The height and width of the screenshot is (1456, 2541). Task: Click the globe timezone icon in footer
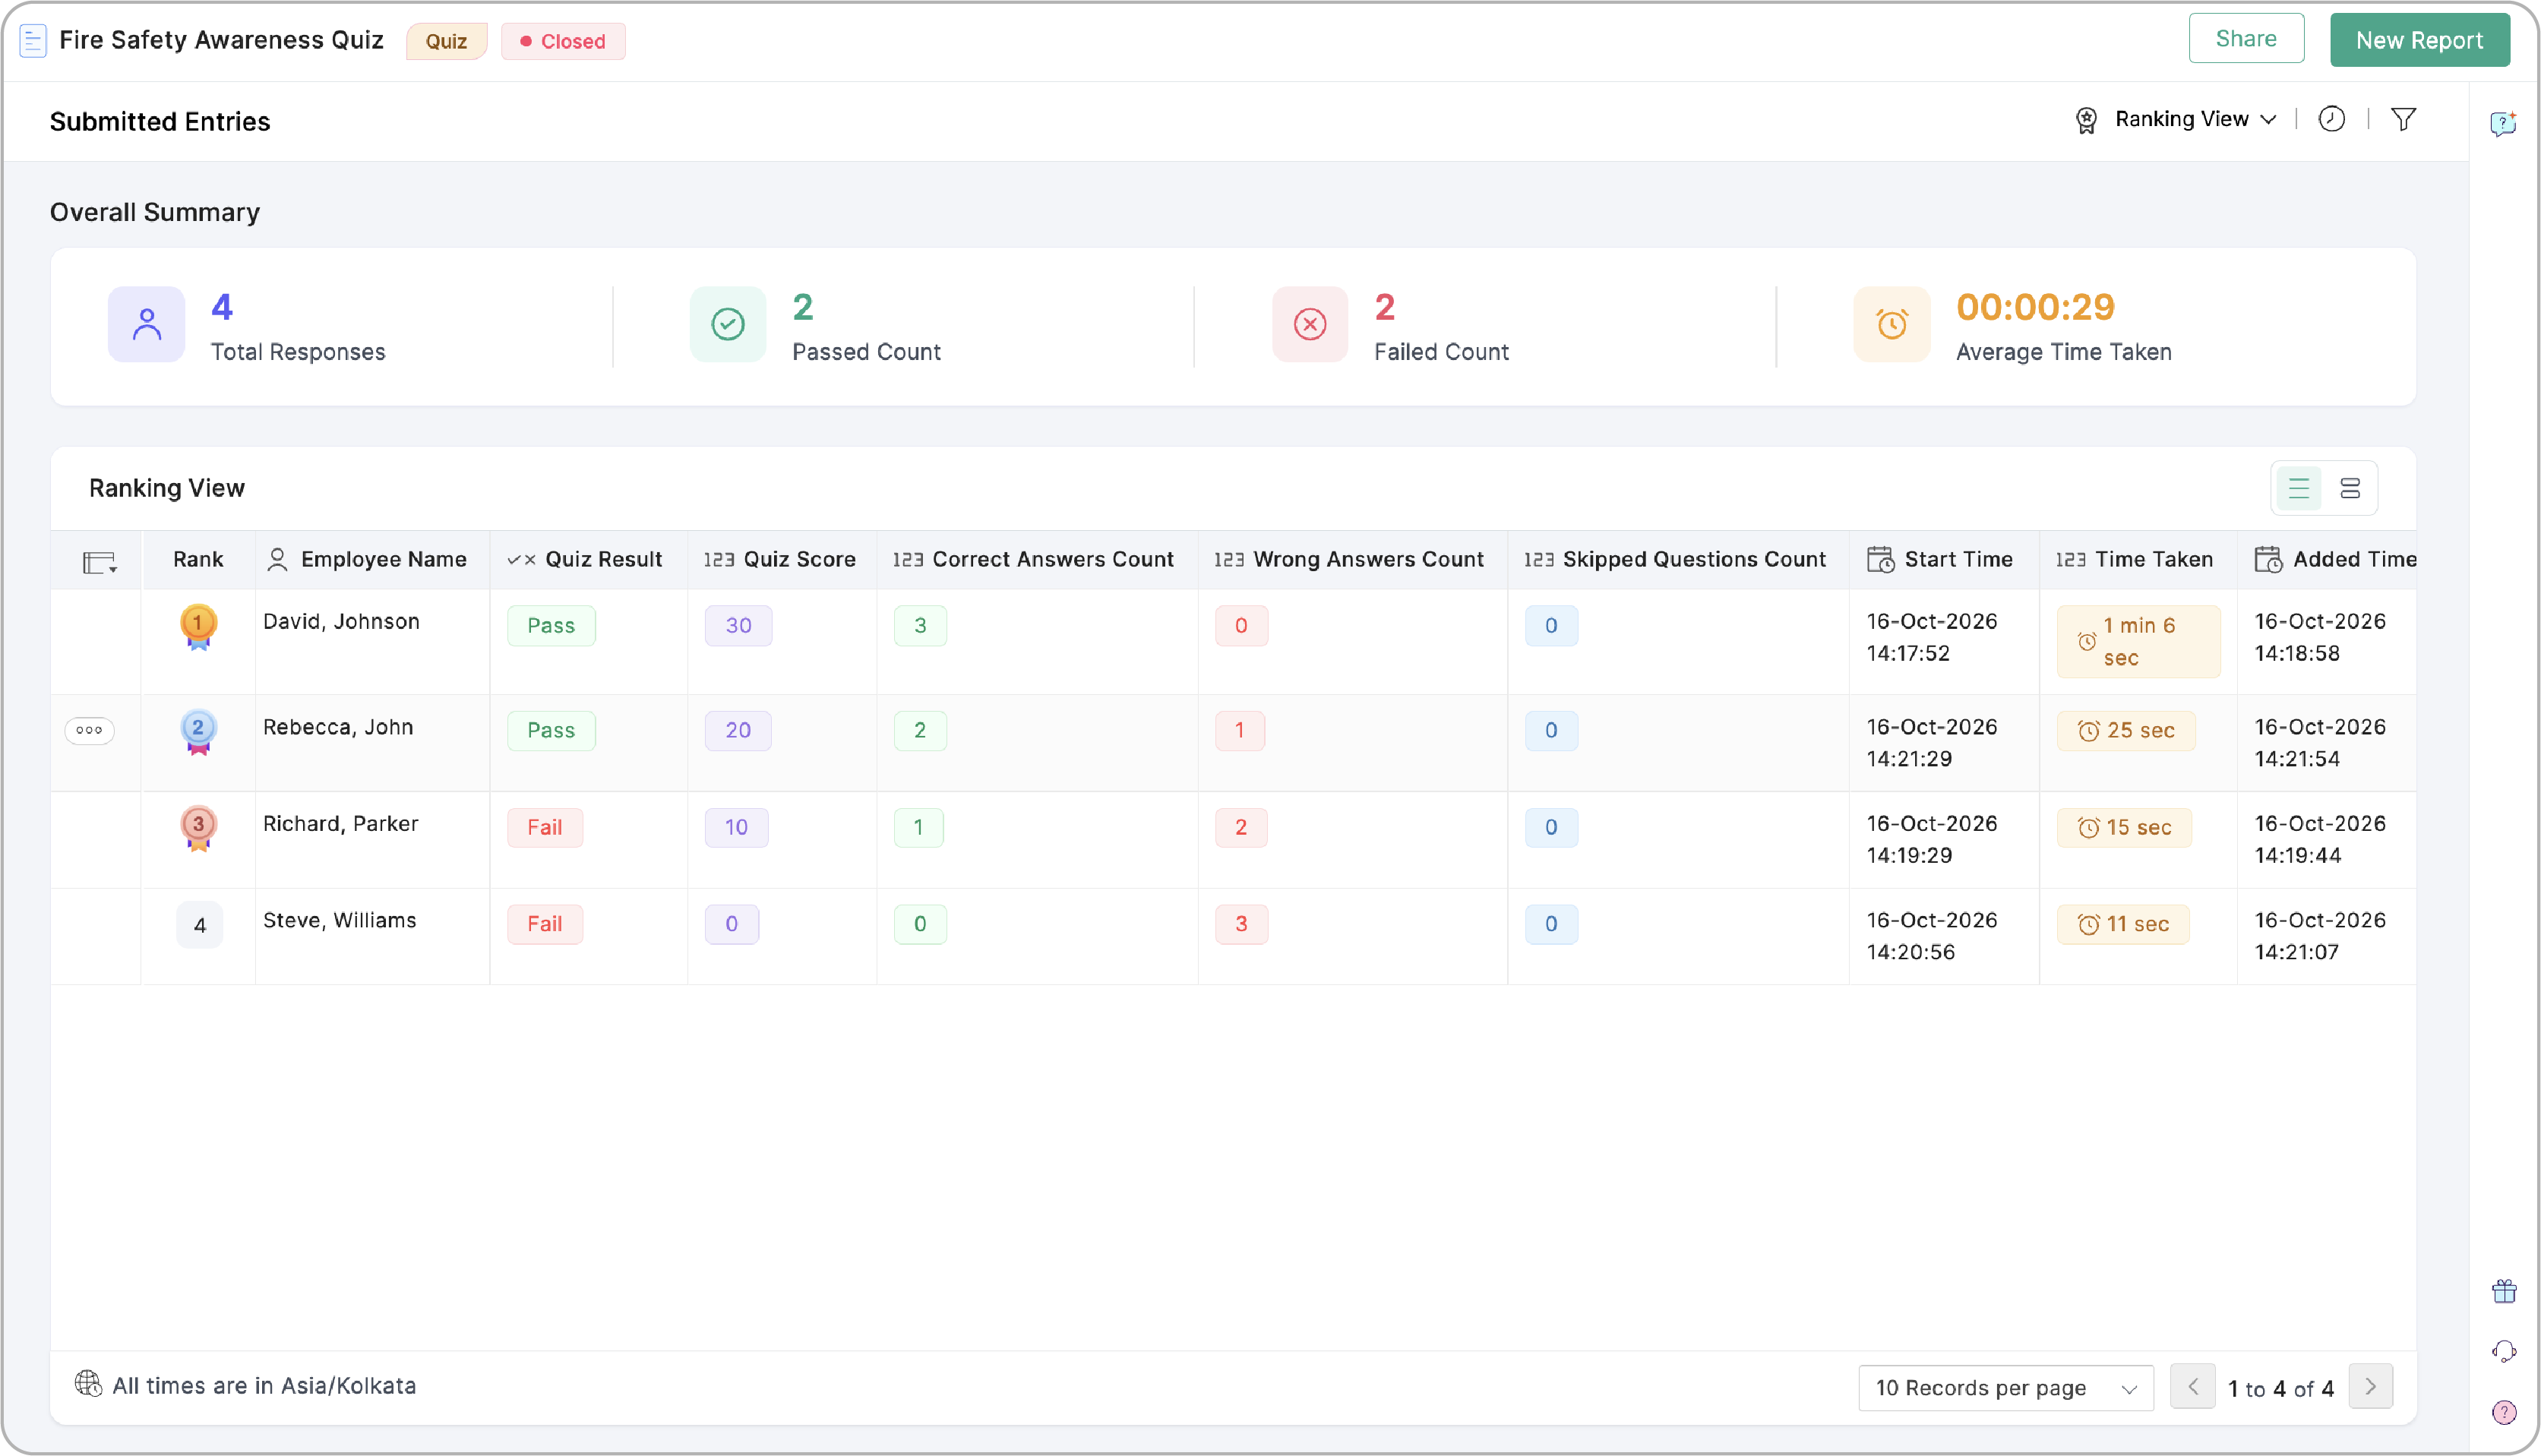[x=88, y=1383]
